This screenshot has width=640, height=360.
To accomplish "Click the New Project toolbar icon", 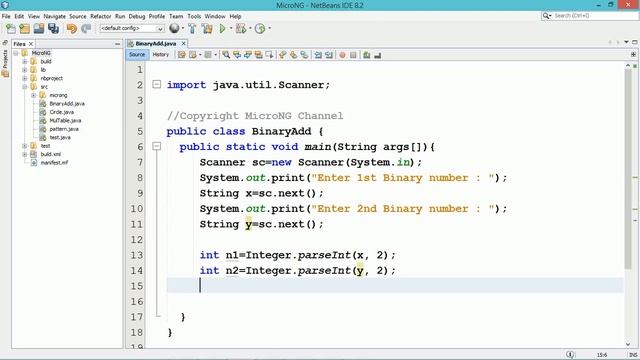I will (x=24, y=28).
